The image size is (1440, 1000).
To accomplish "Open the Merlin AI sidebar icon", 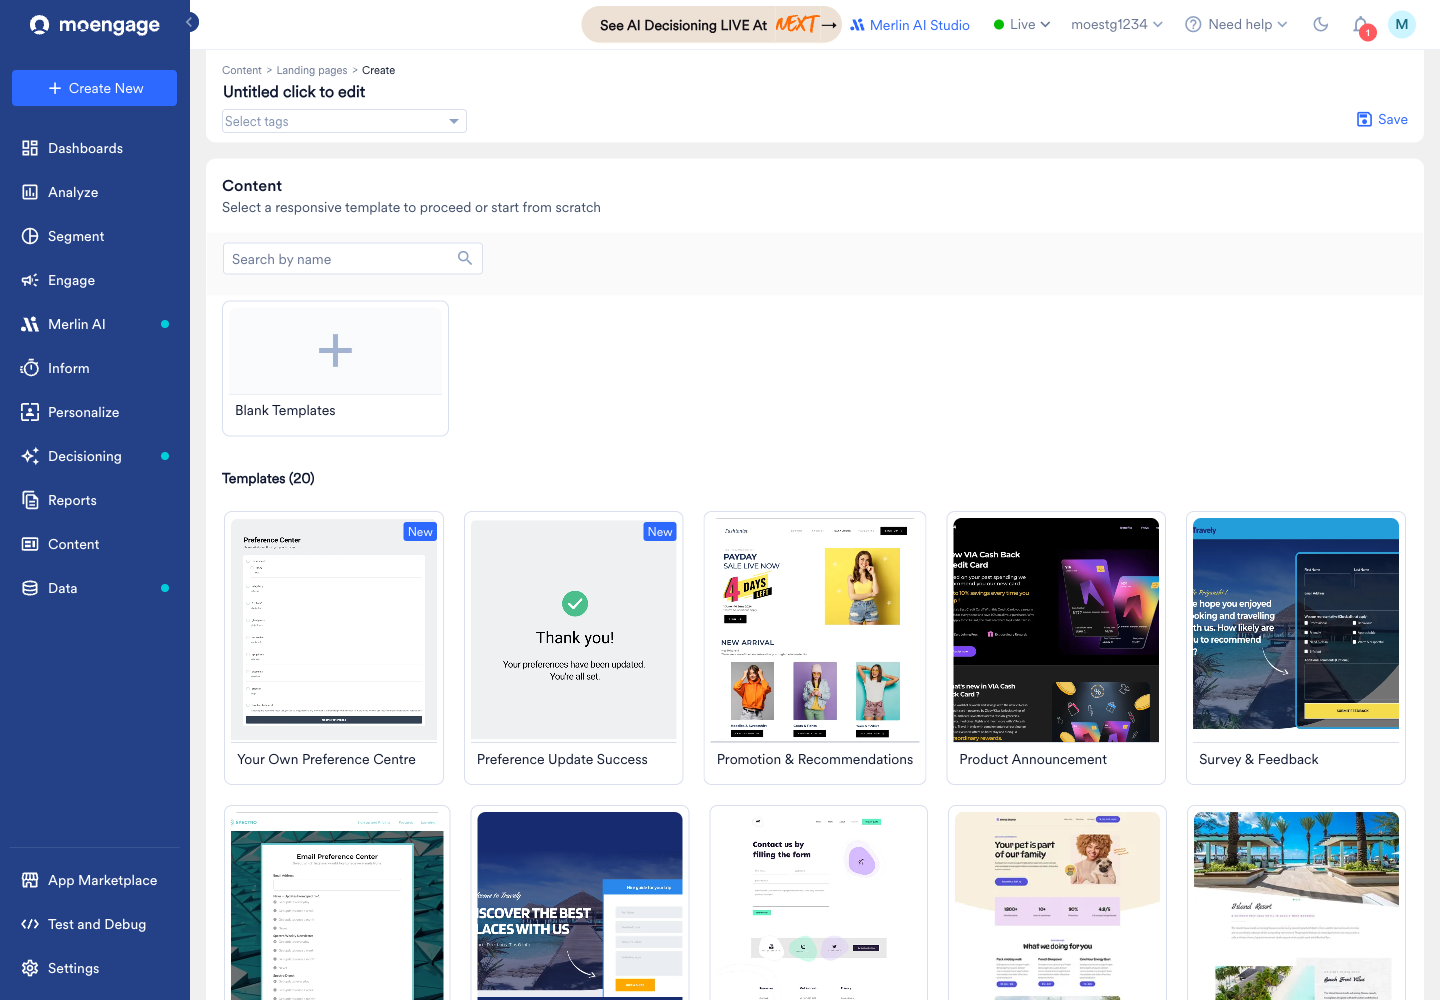I will pyautogui.click(x=30, y=324).
